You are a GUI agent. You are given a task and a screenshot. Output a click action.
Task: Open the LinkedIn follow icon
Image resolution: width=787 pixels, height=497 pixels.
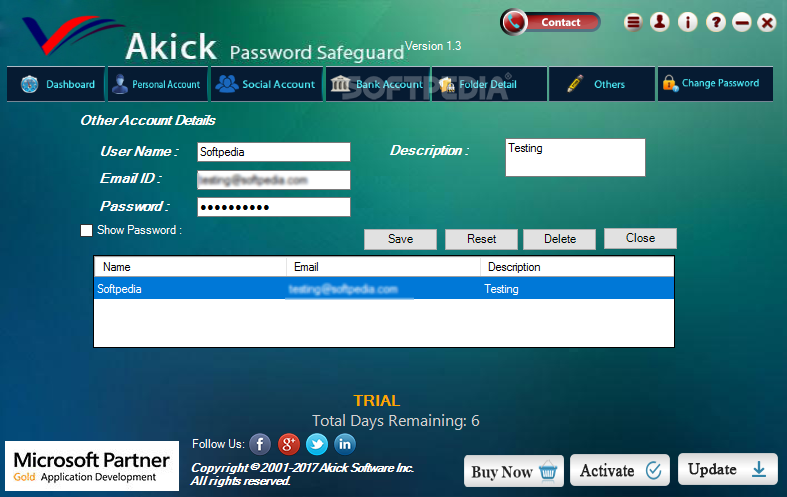coord(345,444)
